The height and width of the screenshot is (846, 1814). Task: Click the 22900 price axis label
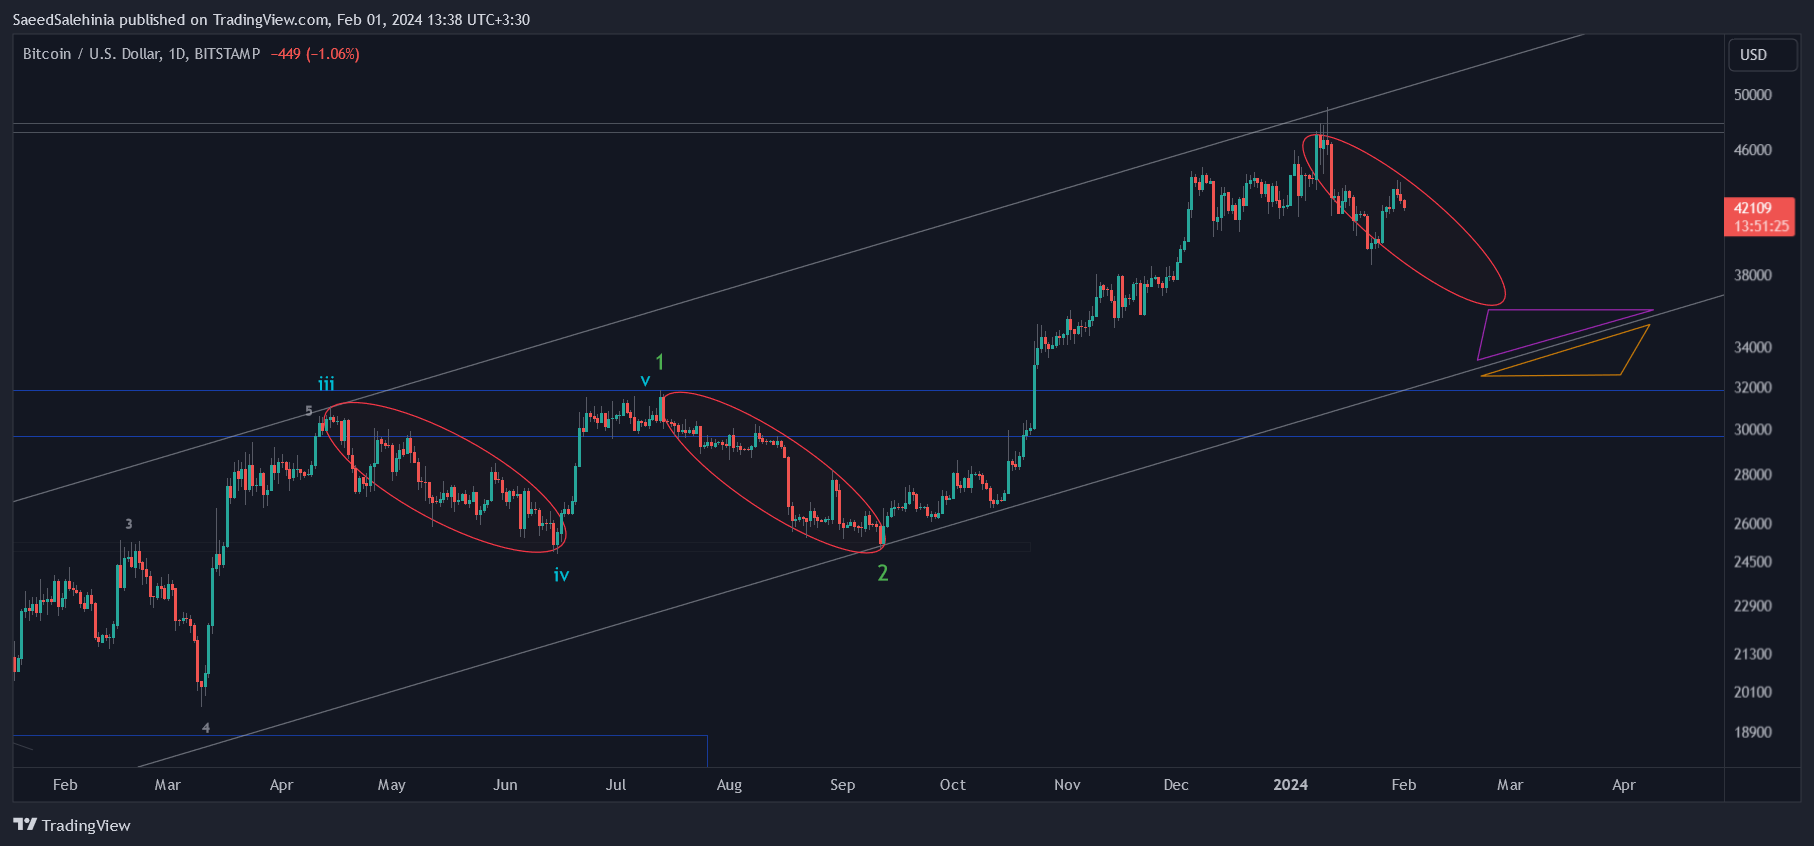[1752, 606]
